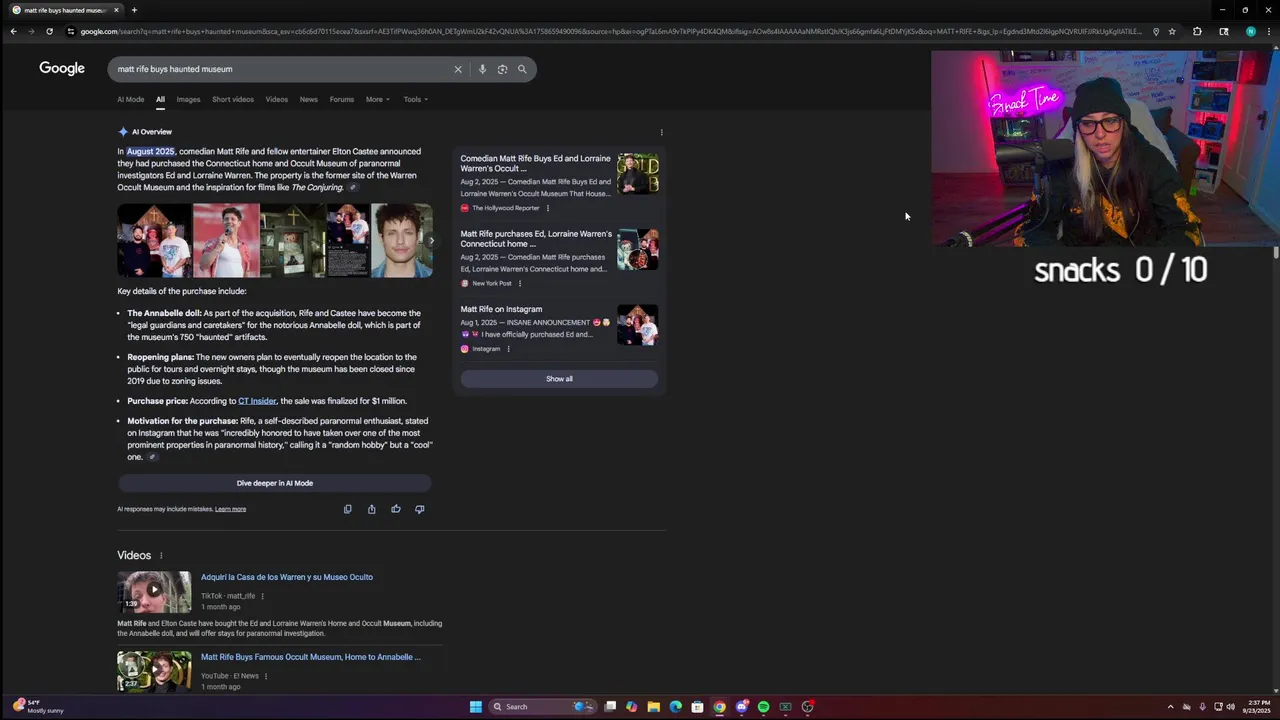Give thumbs up to AI Overview
Screen dimensions: 1280x720
(396, 509)
